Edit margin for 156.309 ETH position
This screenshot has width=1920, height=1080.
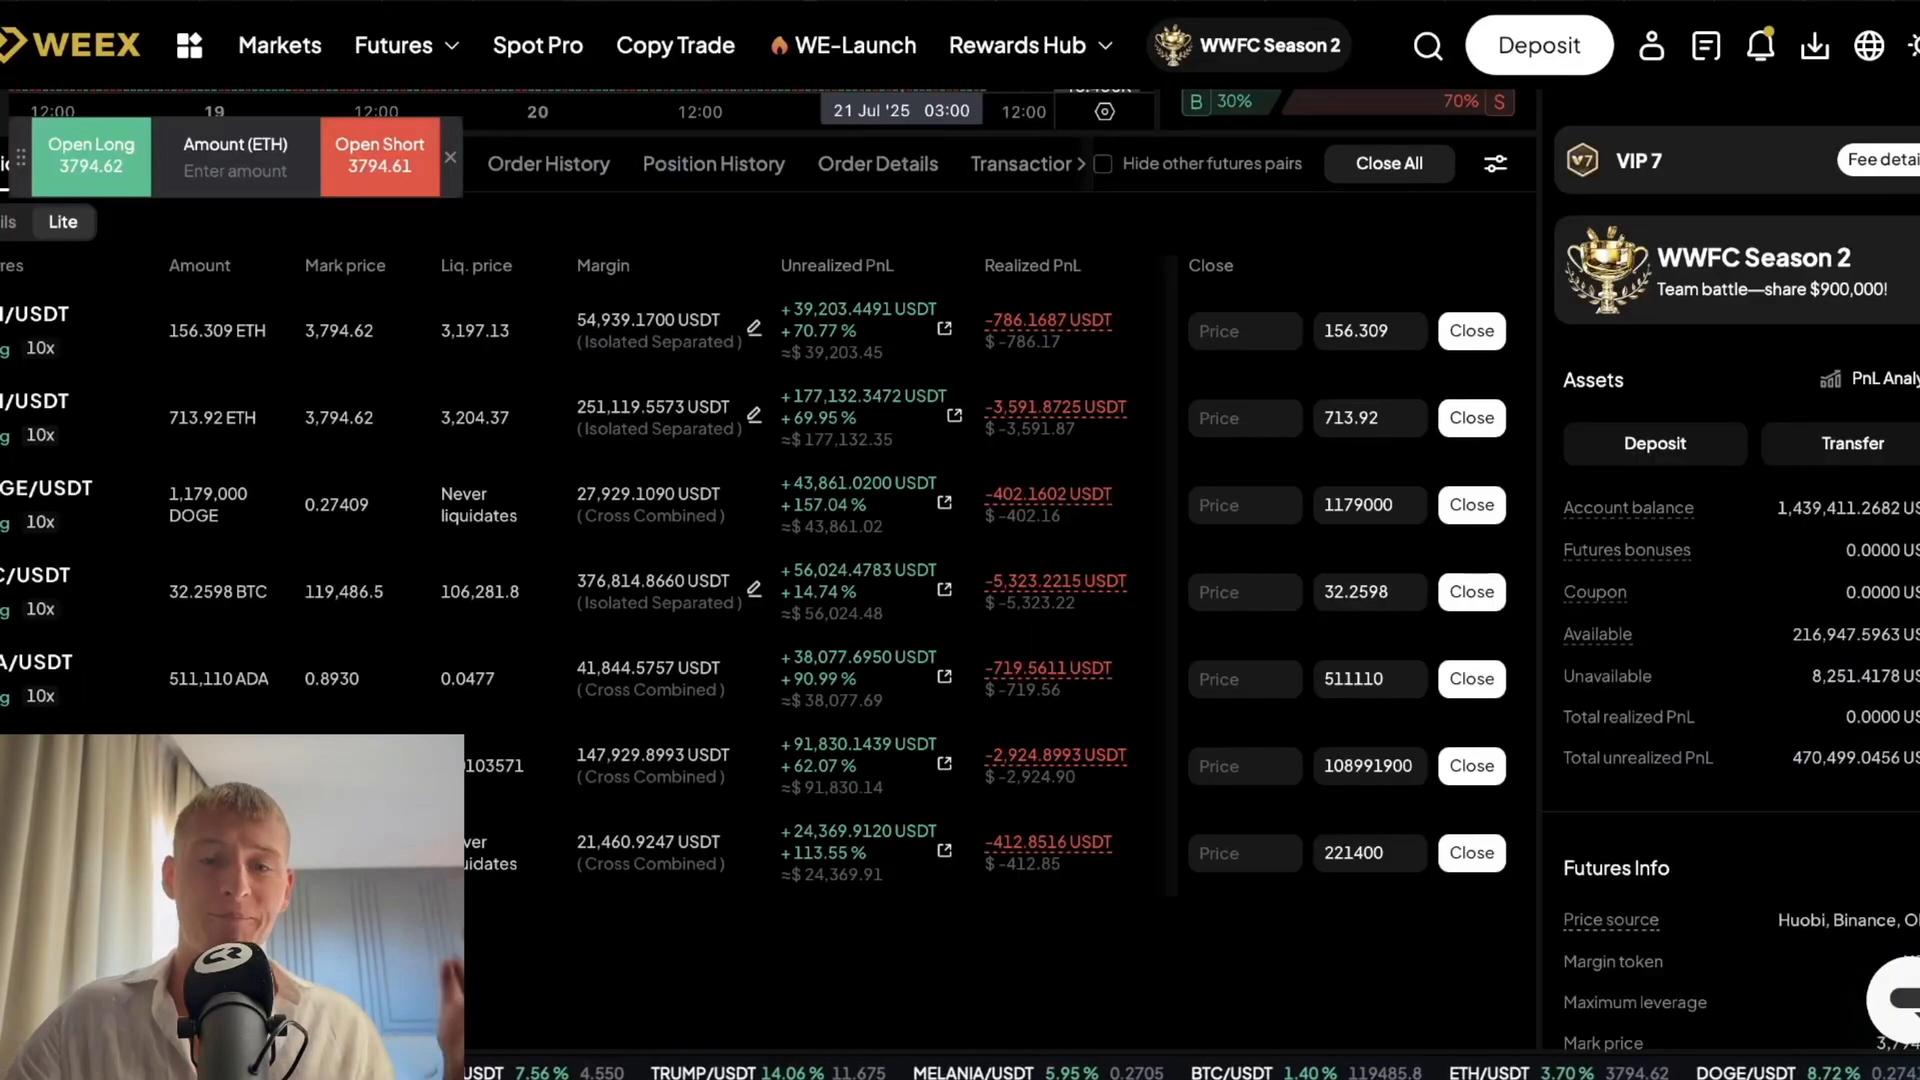pos(754,327)
